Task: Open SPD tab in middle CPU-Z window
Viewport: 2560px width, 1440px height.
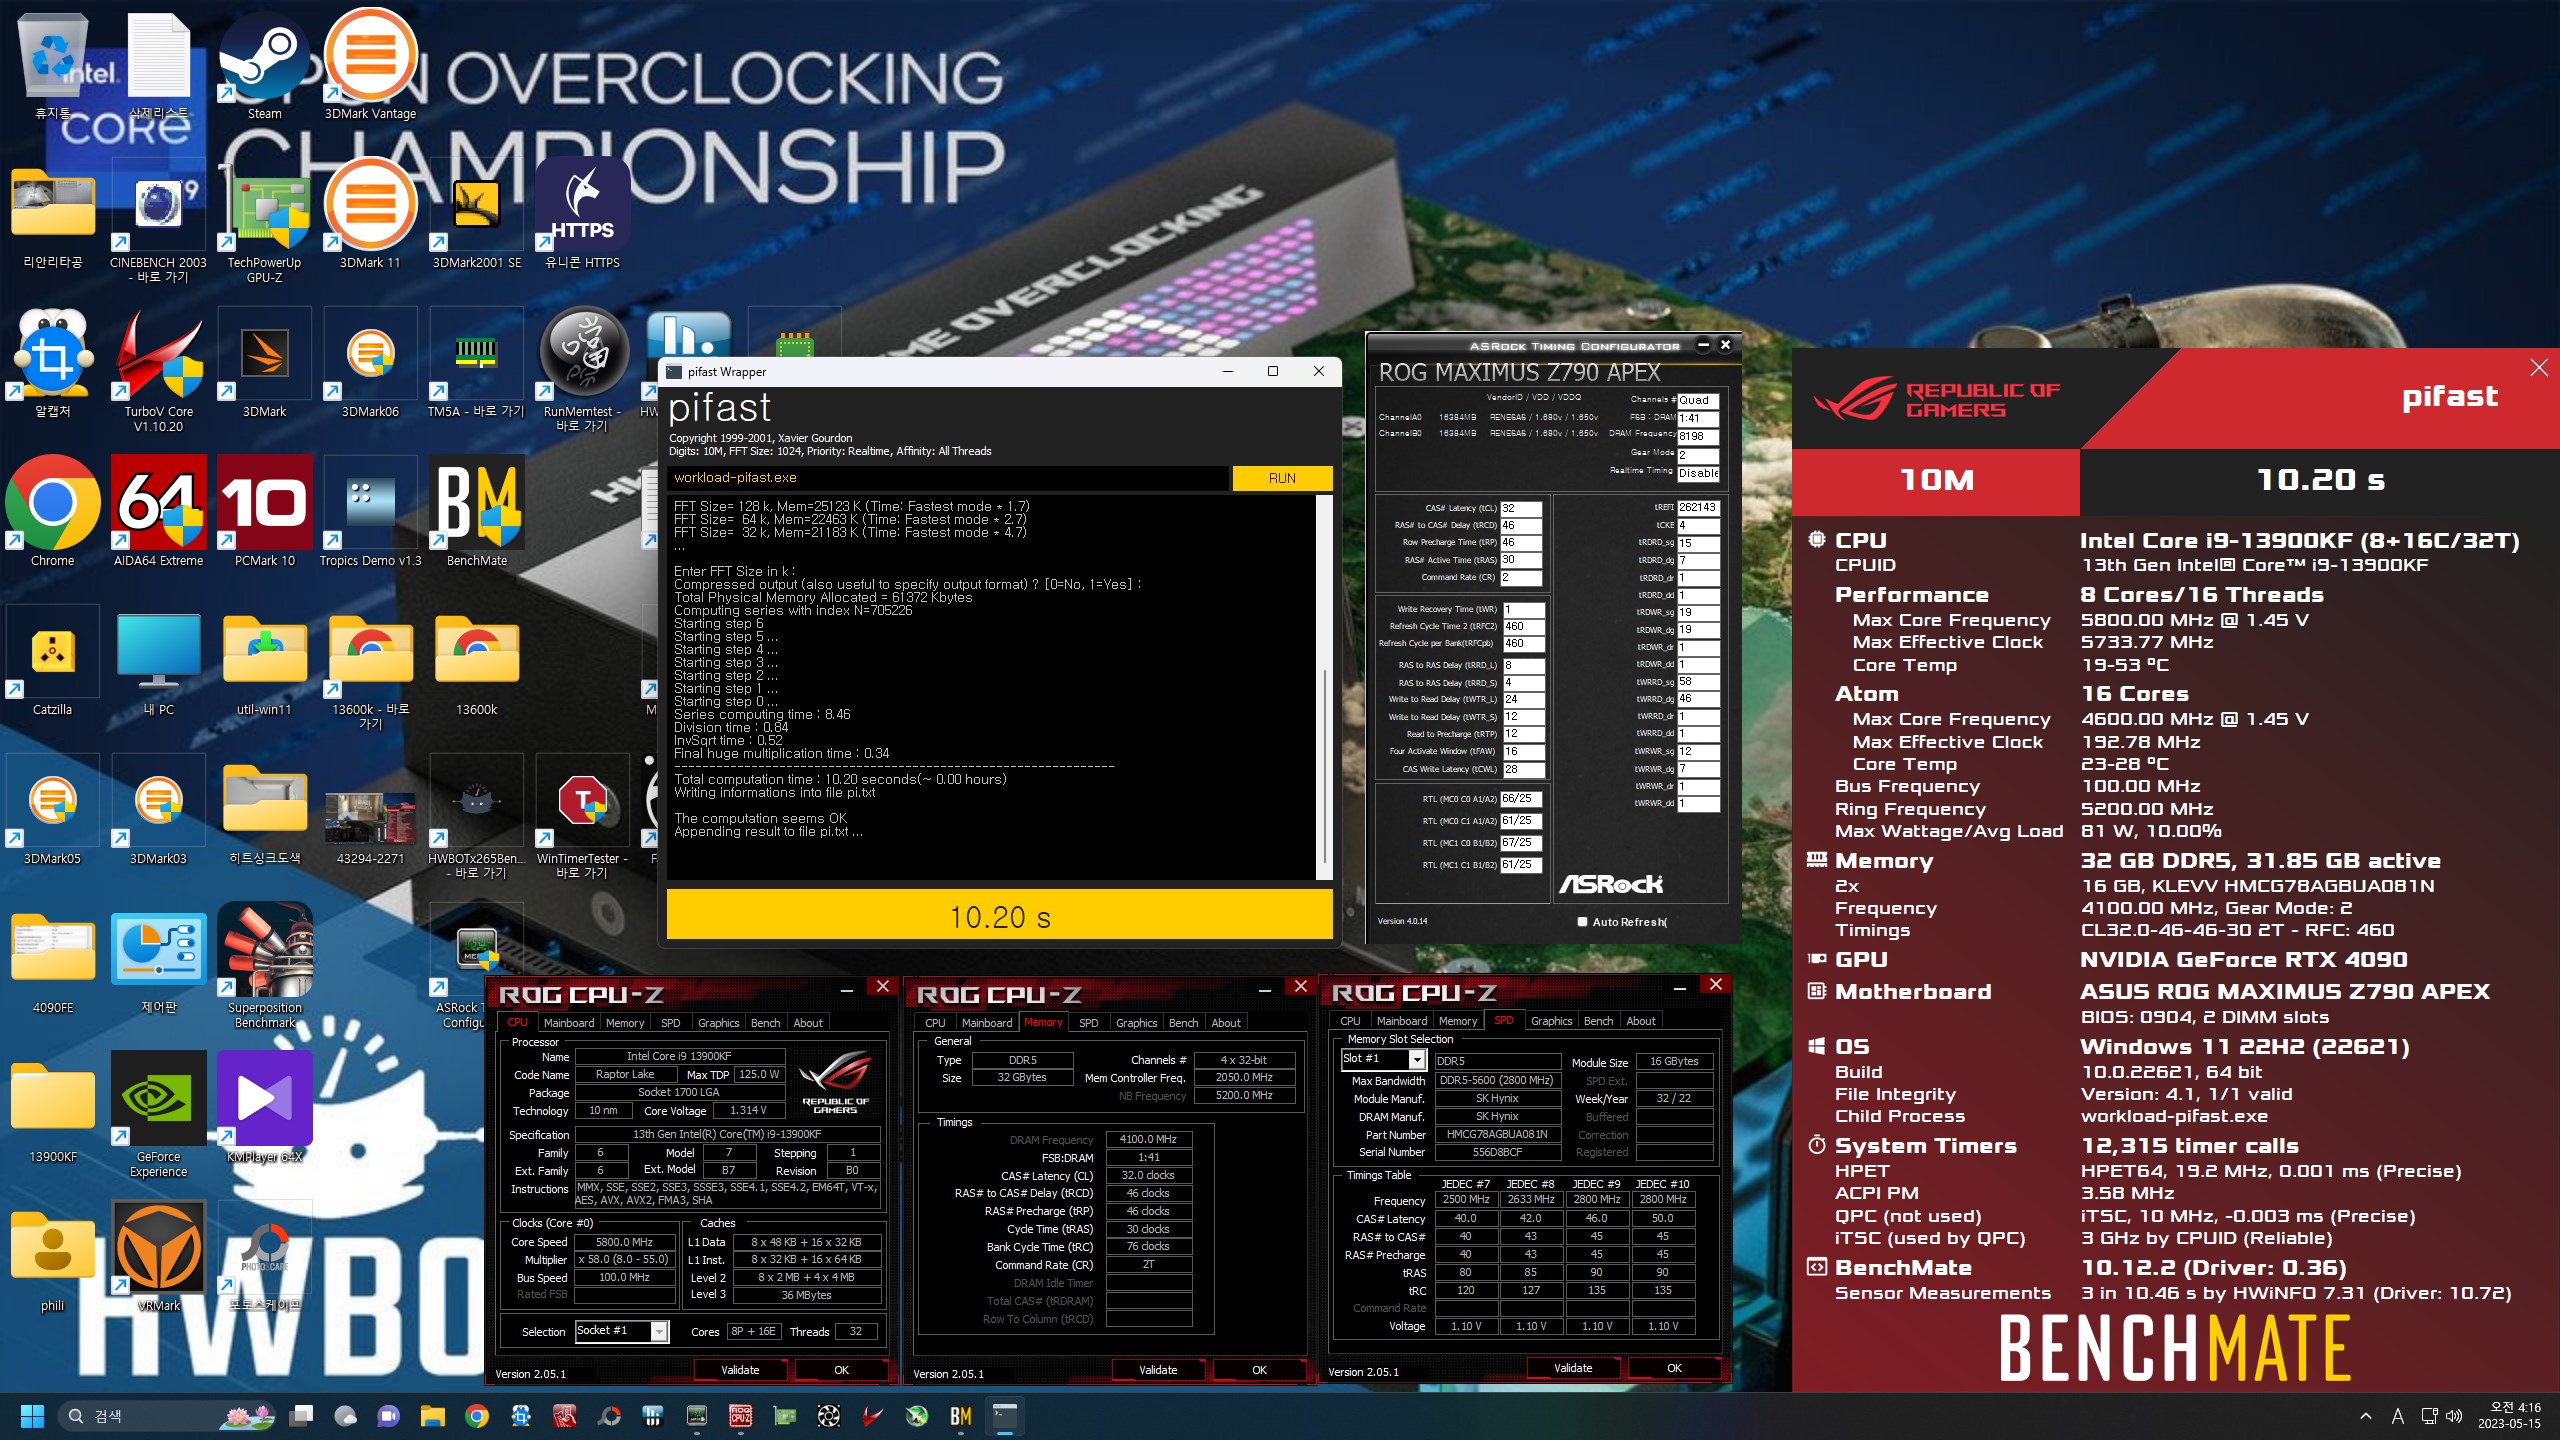Action: click(x=1088, y=1023)
